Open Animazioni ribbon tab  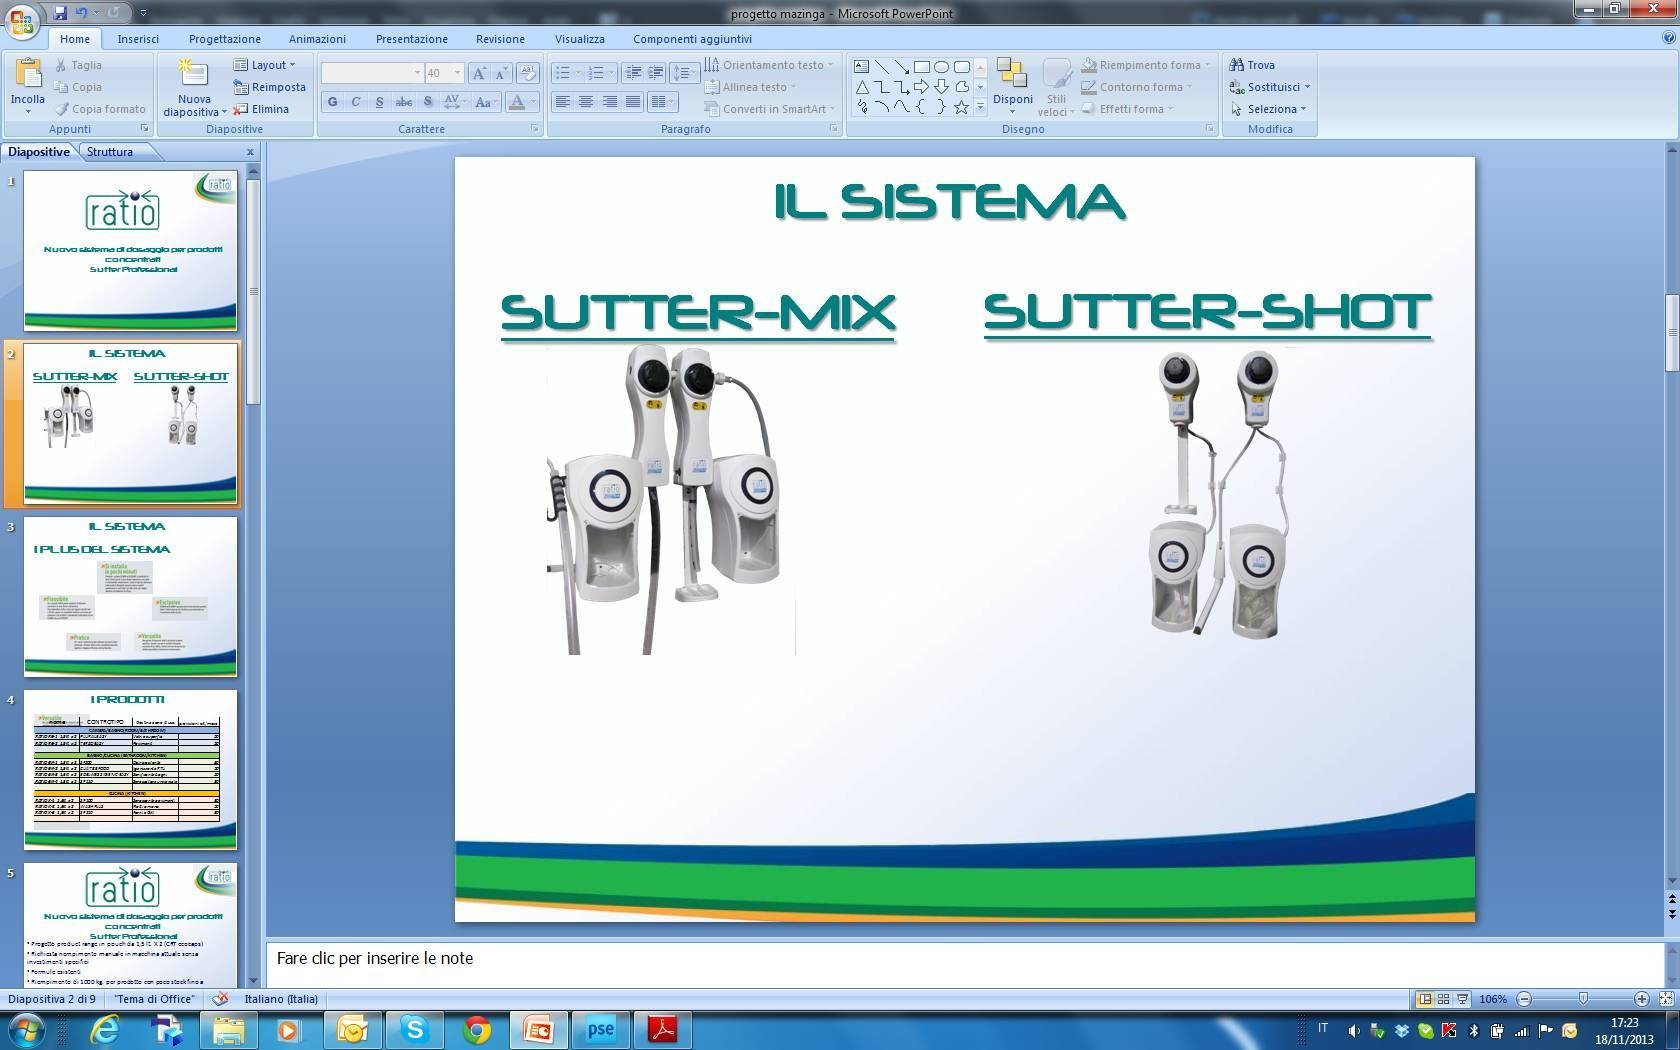(x=317, y=39)
